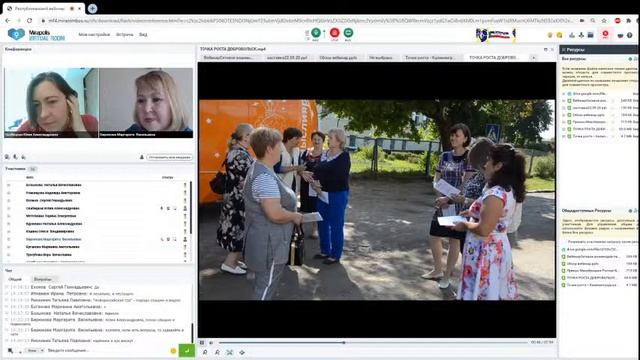Click the phone icon under the conference videos
The height and width of the screenshot is (360, 640).
[16, 157]
